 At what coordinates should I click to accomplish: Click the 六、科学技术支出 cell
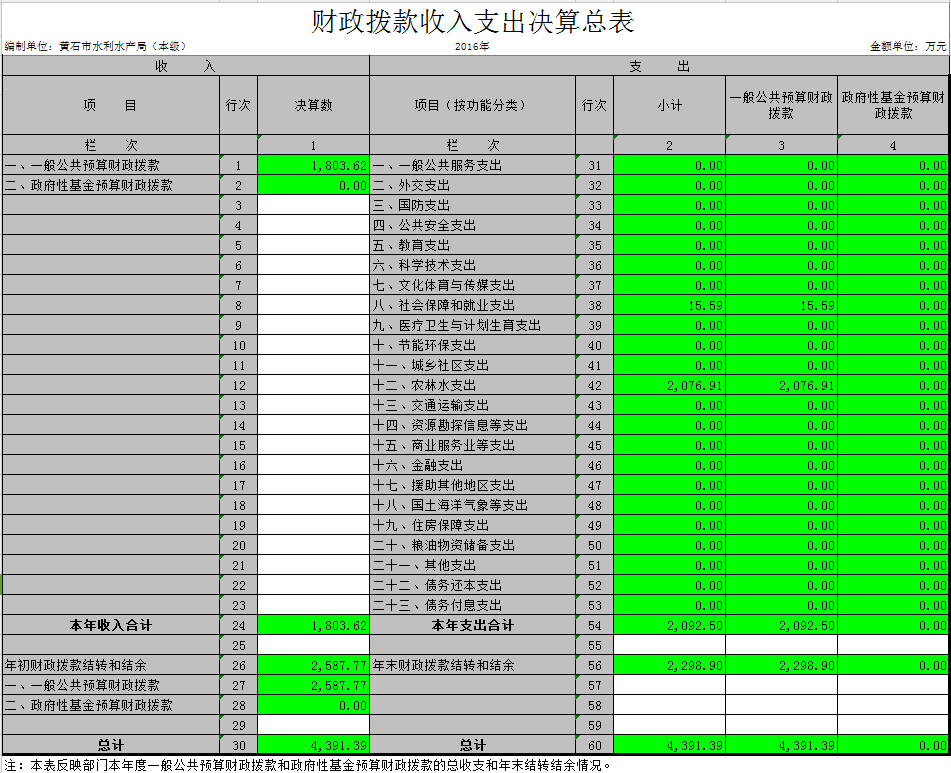pyautogui.click(x=472, y=266)
